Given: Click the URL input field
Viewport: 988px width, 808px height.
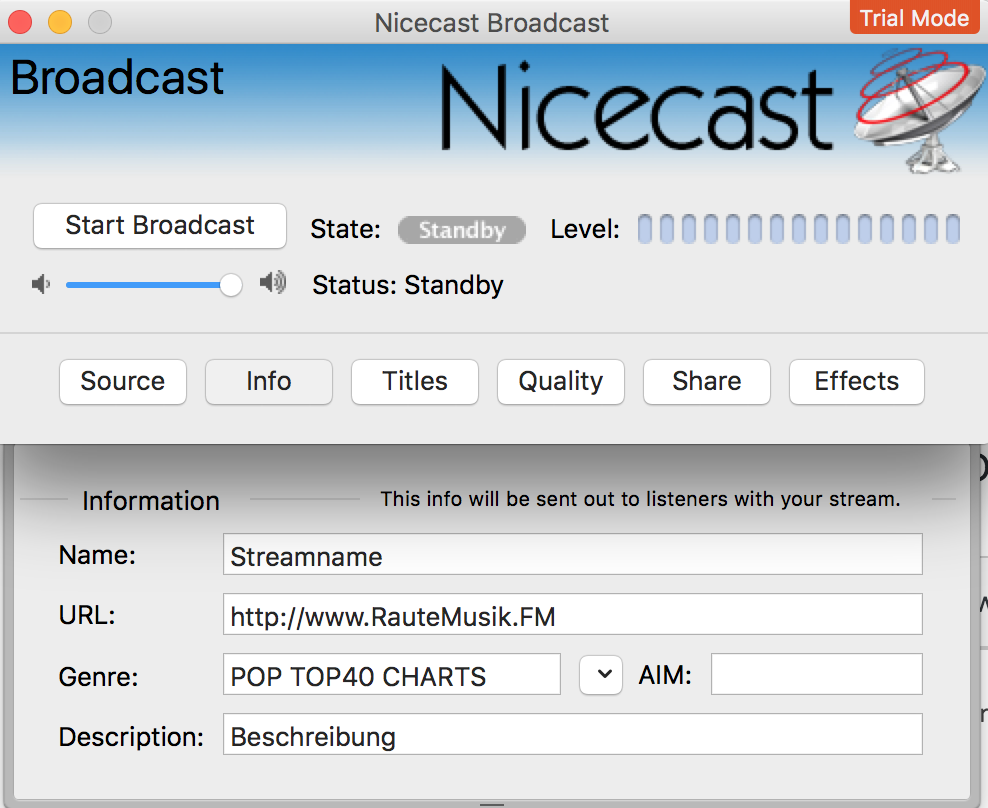Looking at the screenshot, I should pyautogui.click(x=572, y=614).
